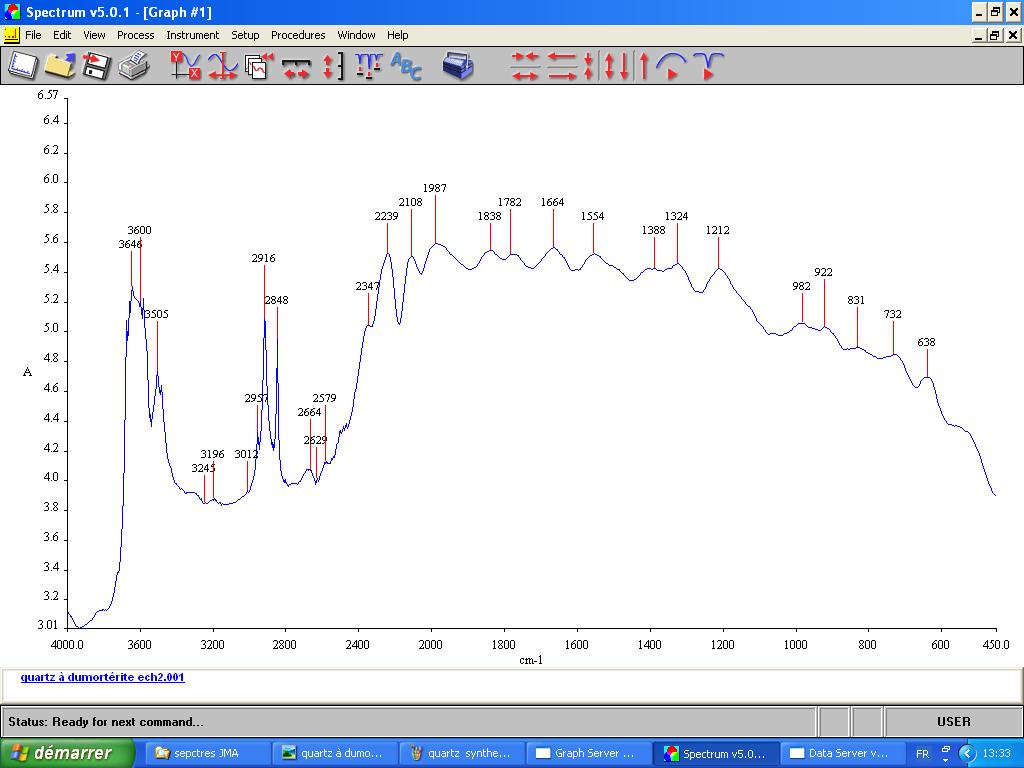The height and width of the screenshot is (768, 1024).
Task: Print the spectrum using the printer icon
Action: [x=133, y=66]
